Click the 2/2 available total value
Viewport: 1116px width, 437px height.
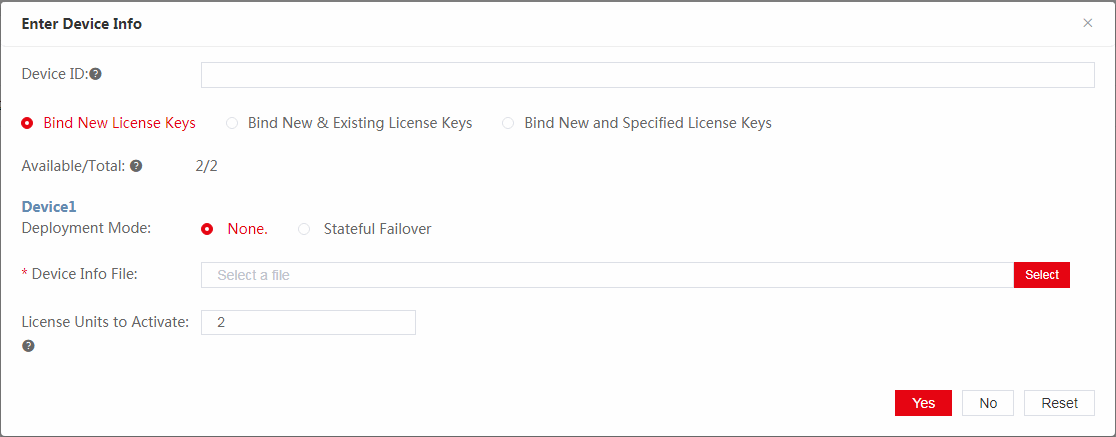click(206, 167)
